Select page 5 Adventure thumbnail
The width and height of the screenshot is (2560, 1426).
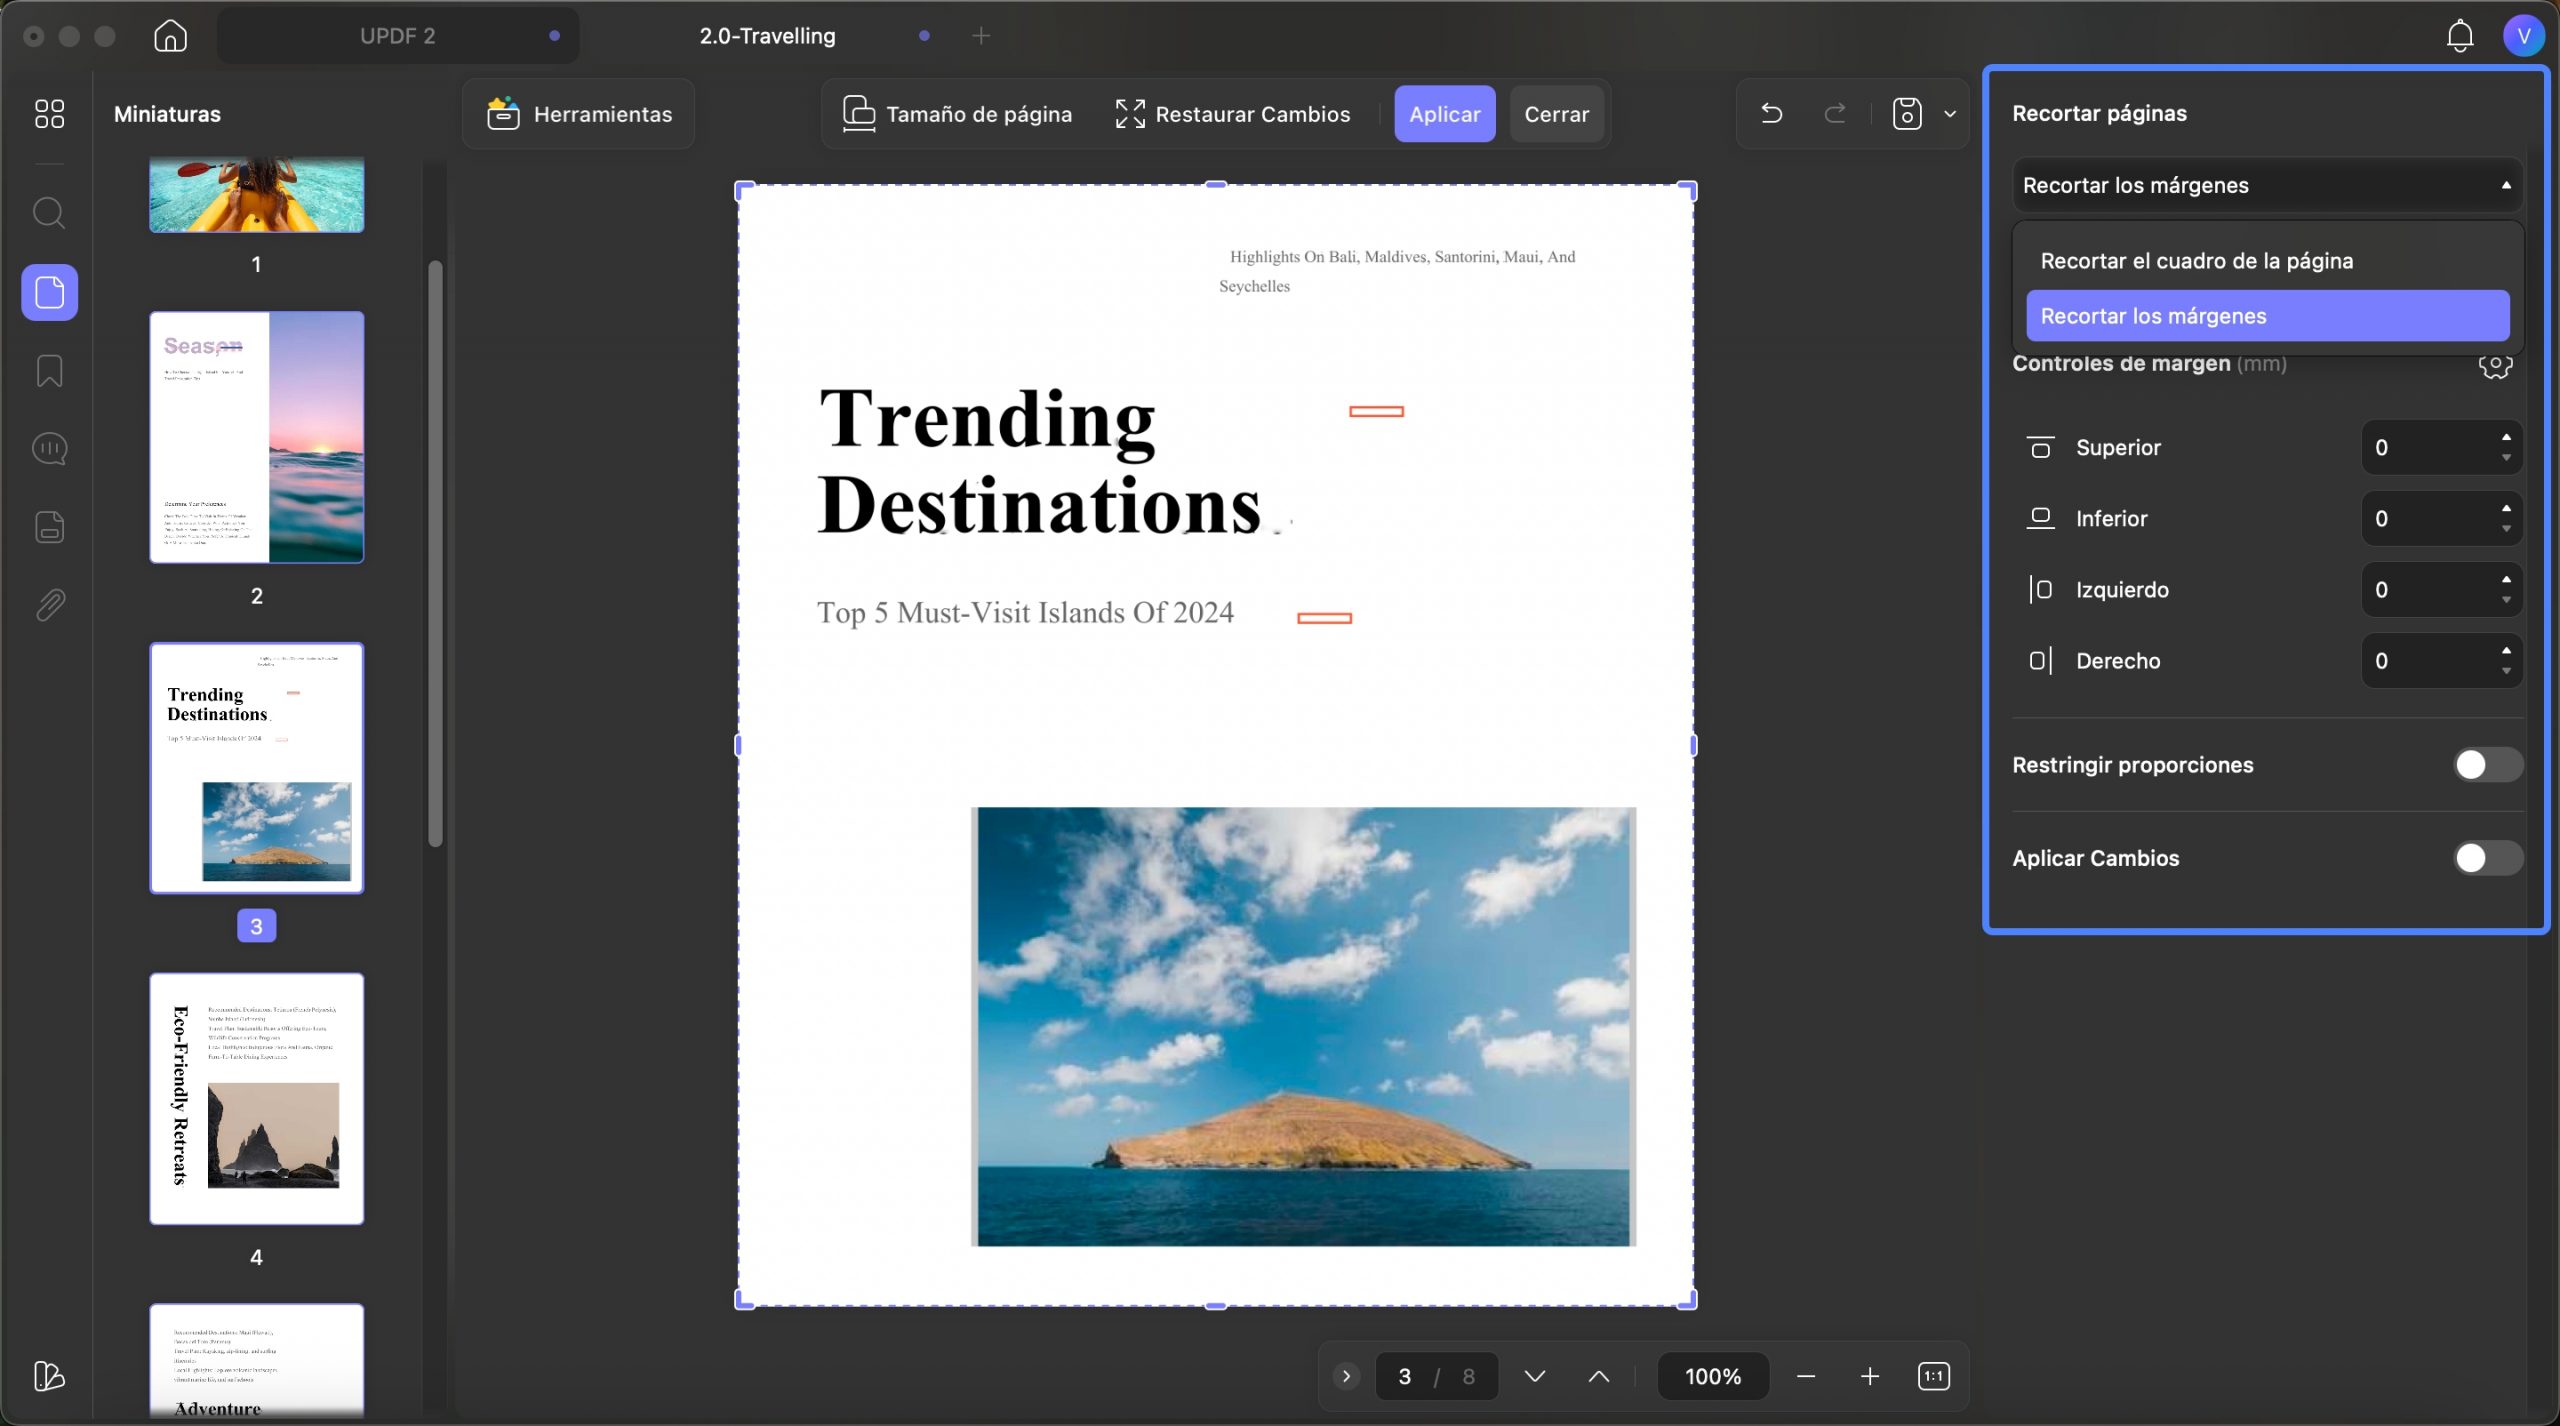pos(257,1361)
